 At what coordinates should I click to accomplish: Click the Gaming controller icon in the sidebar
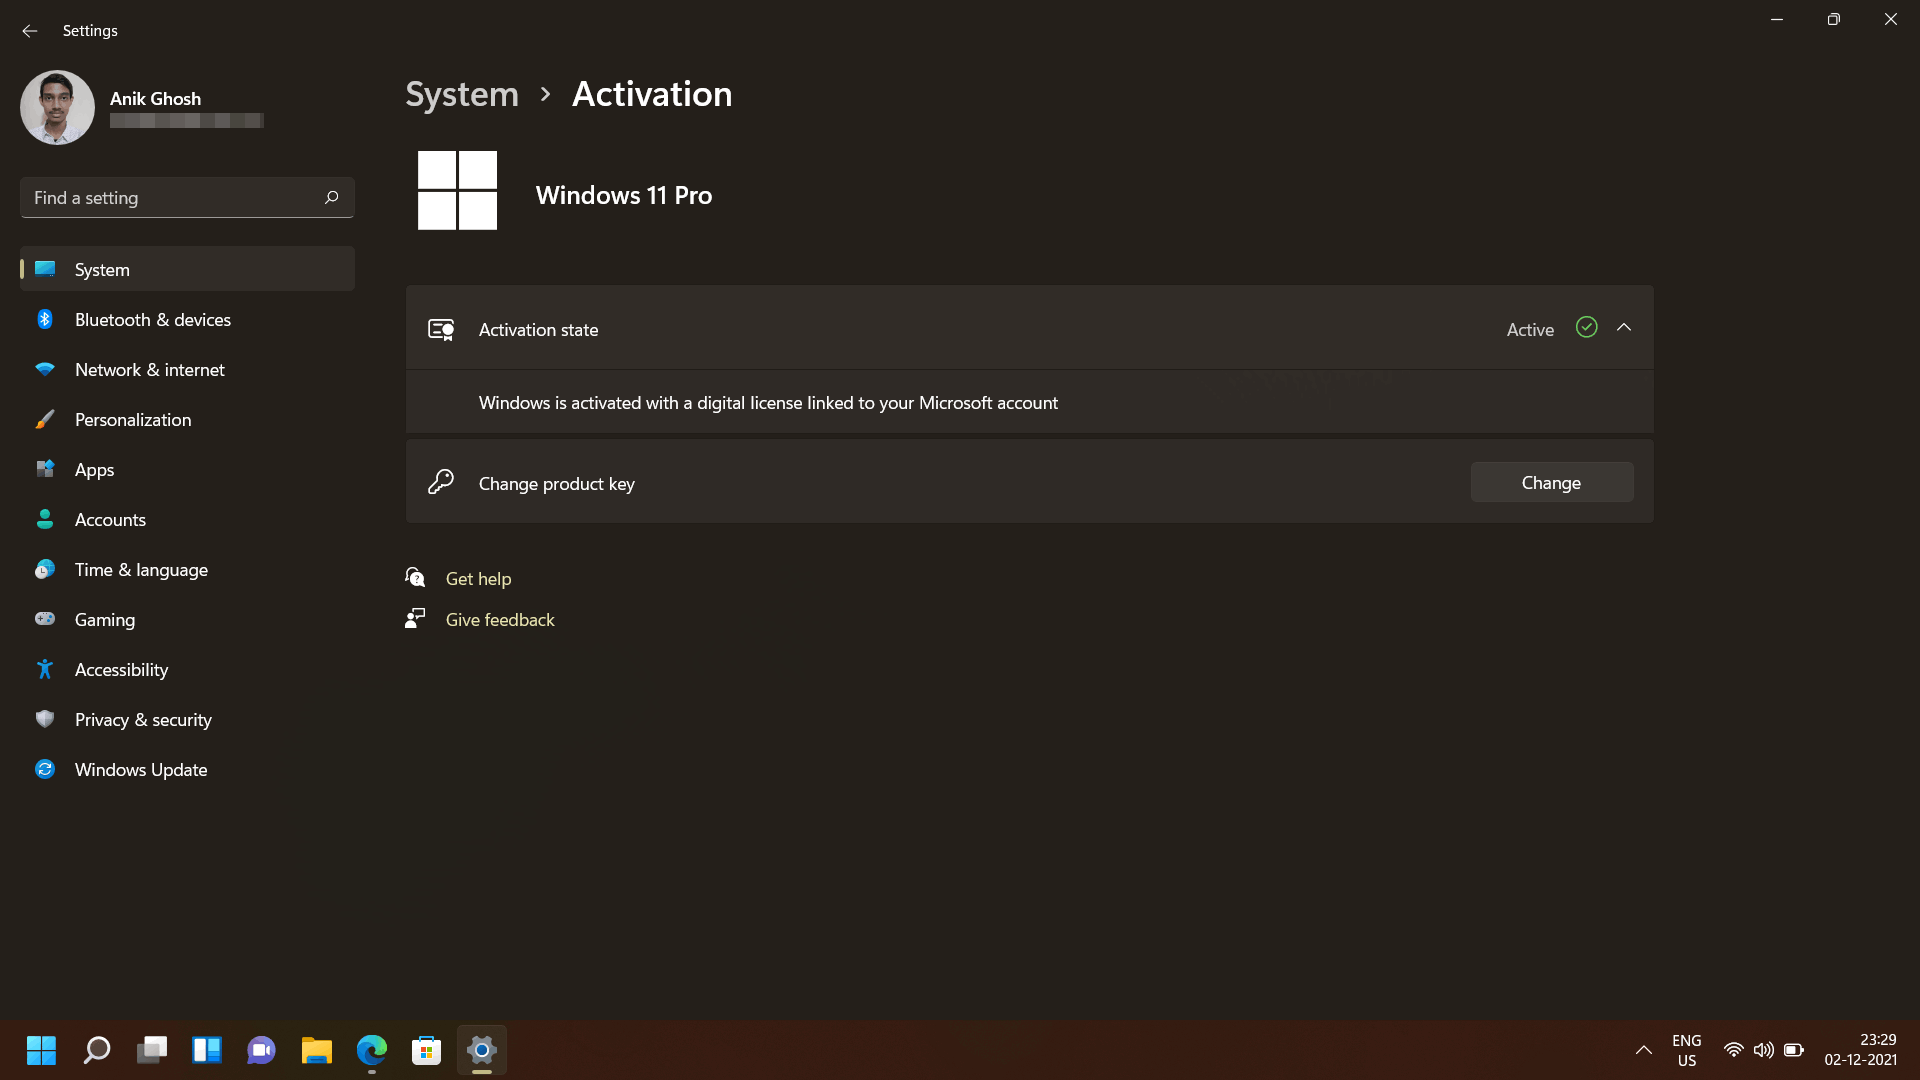tap(45, 619)
